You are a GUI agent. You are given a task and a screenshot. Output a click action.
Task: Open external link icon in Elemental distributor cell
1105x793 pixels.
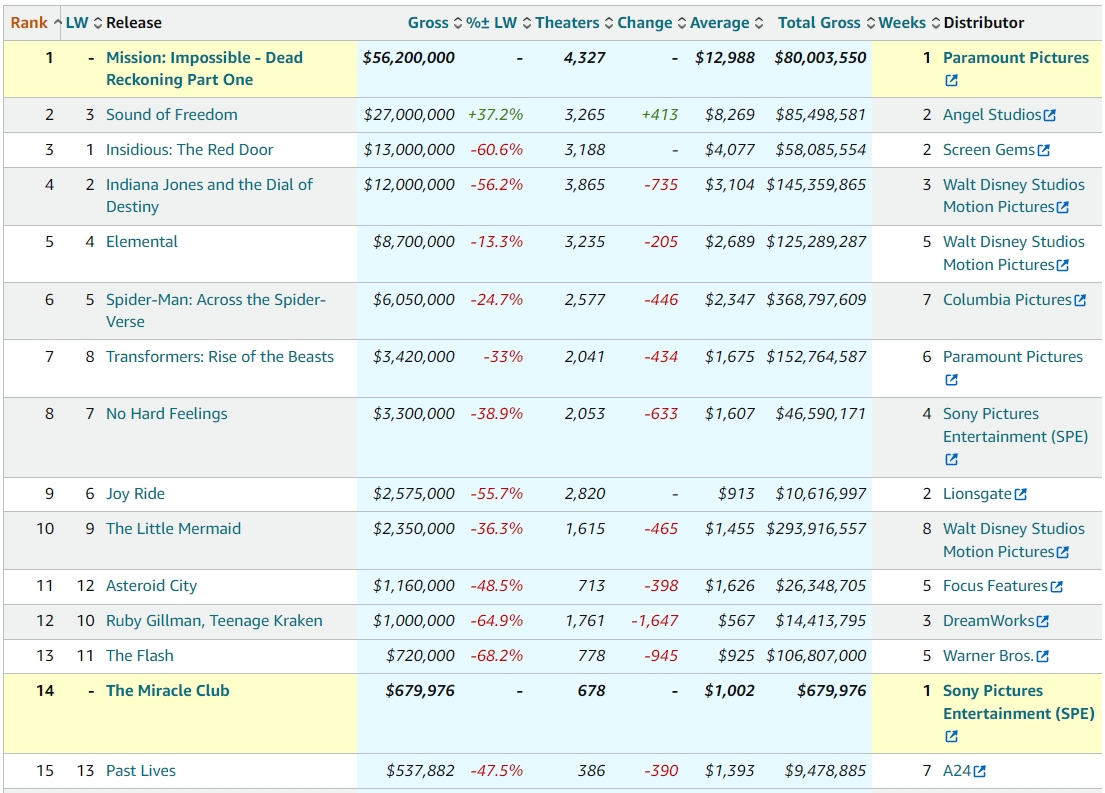pyautogui.click(x=1063, y=265)
